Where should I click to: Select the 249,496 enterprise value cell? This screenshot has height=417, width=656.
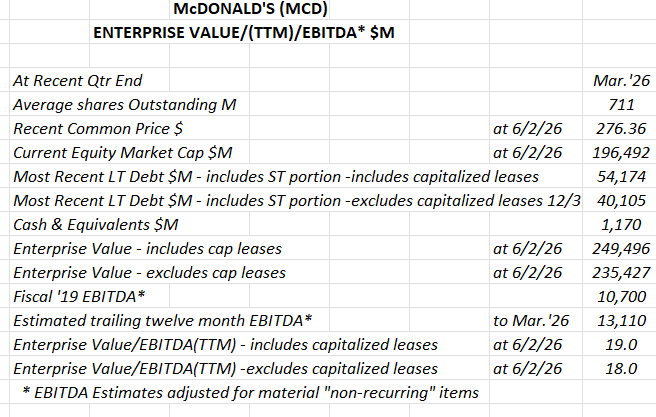(x=621, y=249)
